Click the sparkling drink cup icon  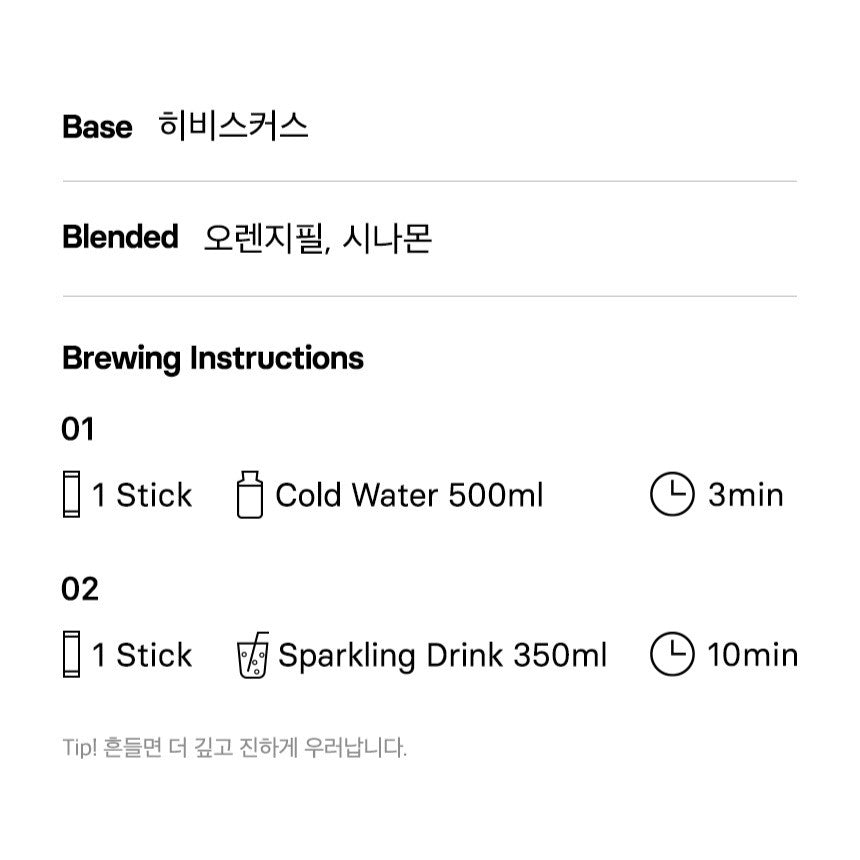pos(253,655)
